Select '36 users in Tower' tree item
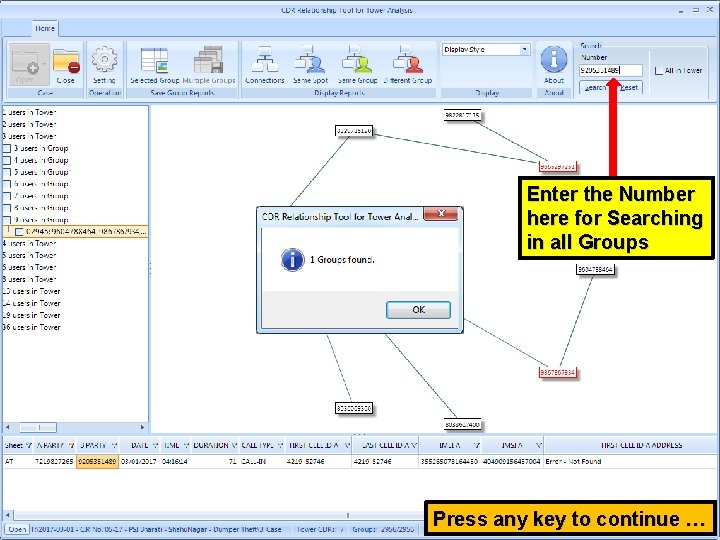Screen dimensions: 720x540 click(x=31, y=327)
